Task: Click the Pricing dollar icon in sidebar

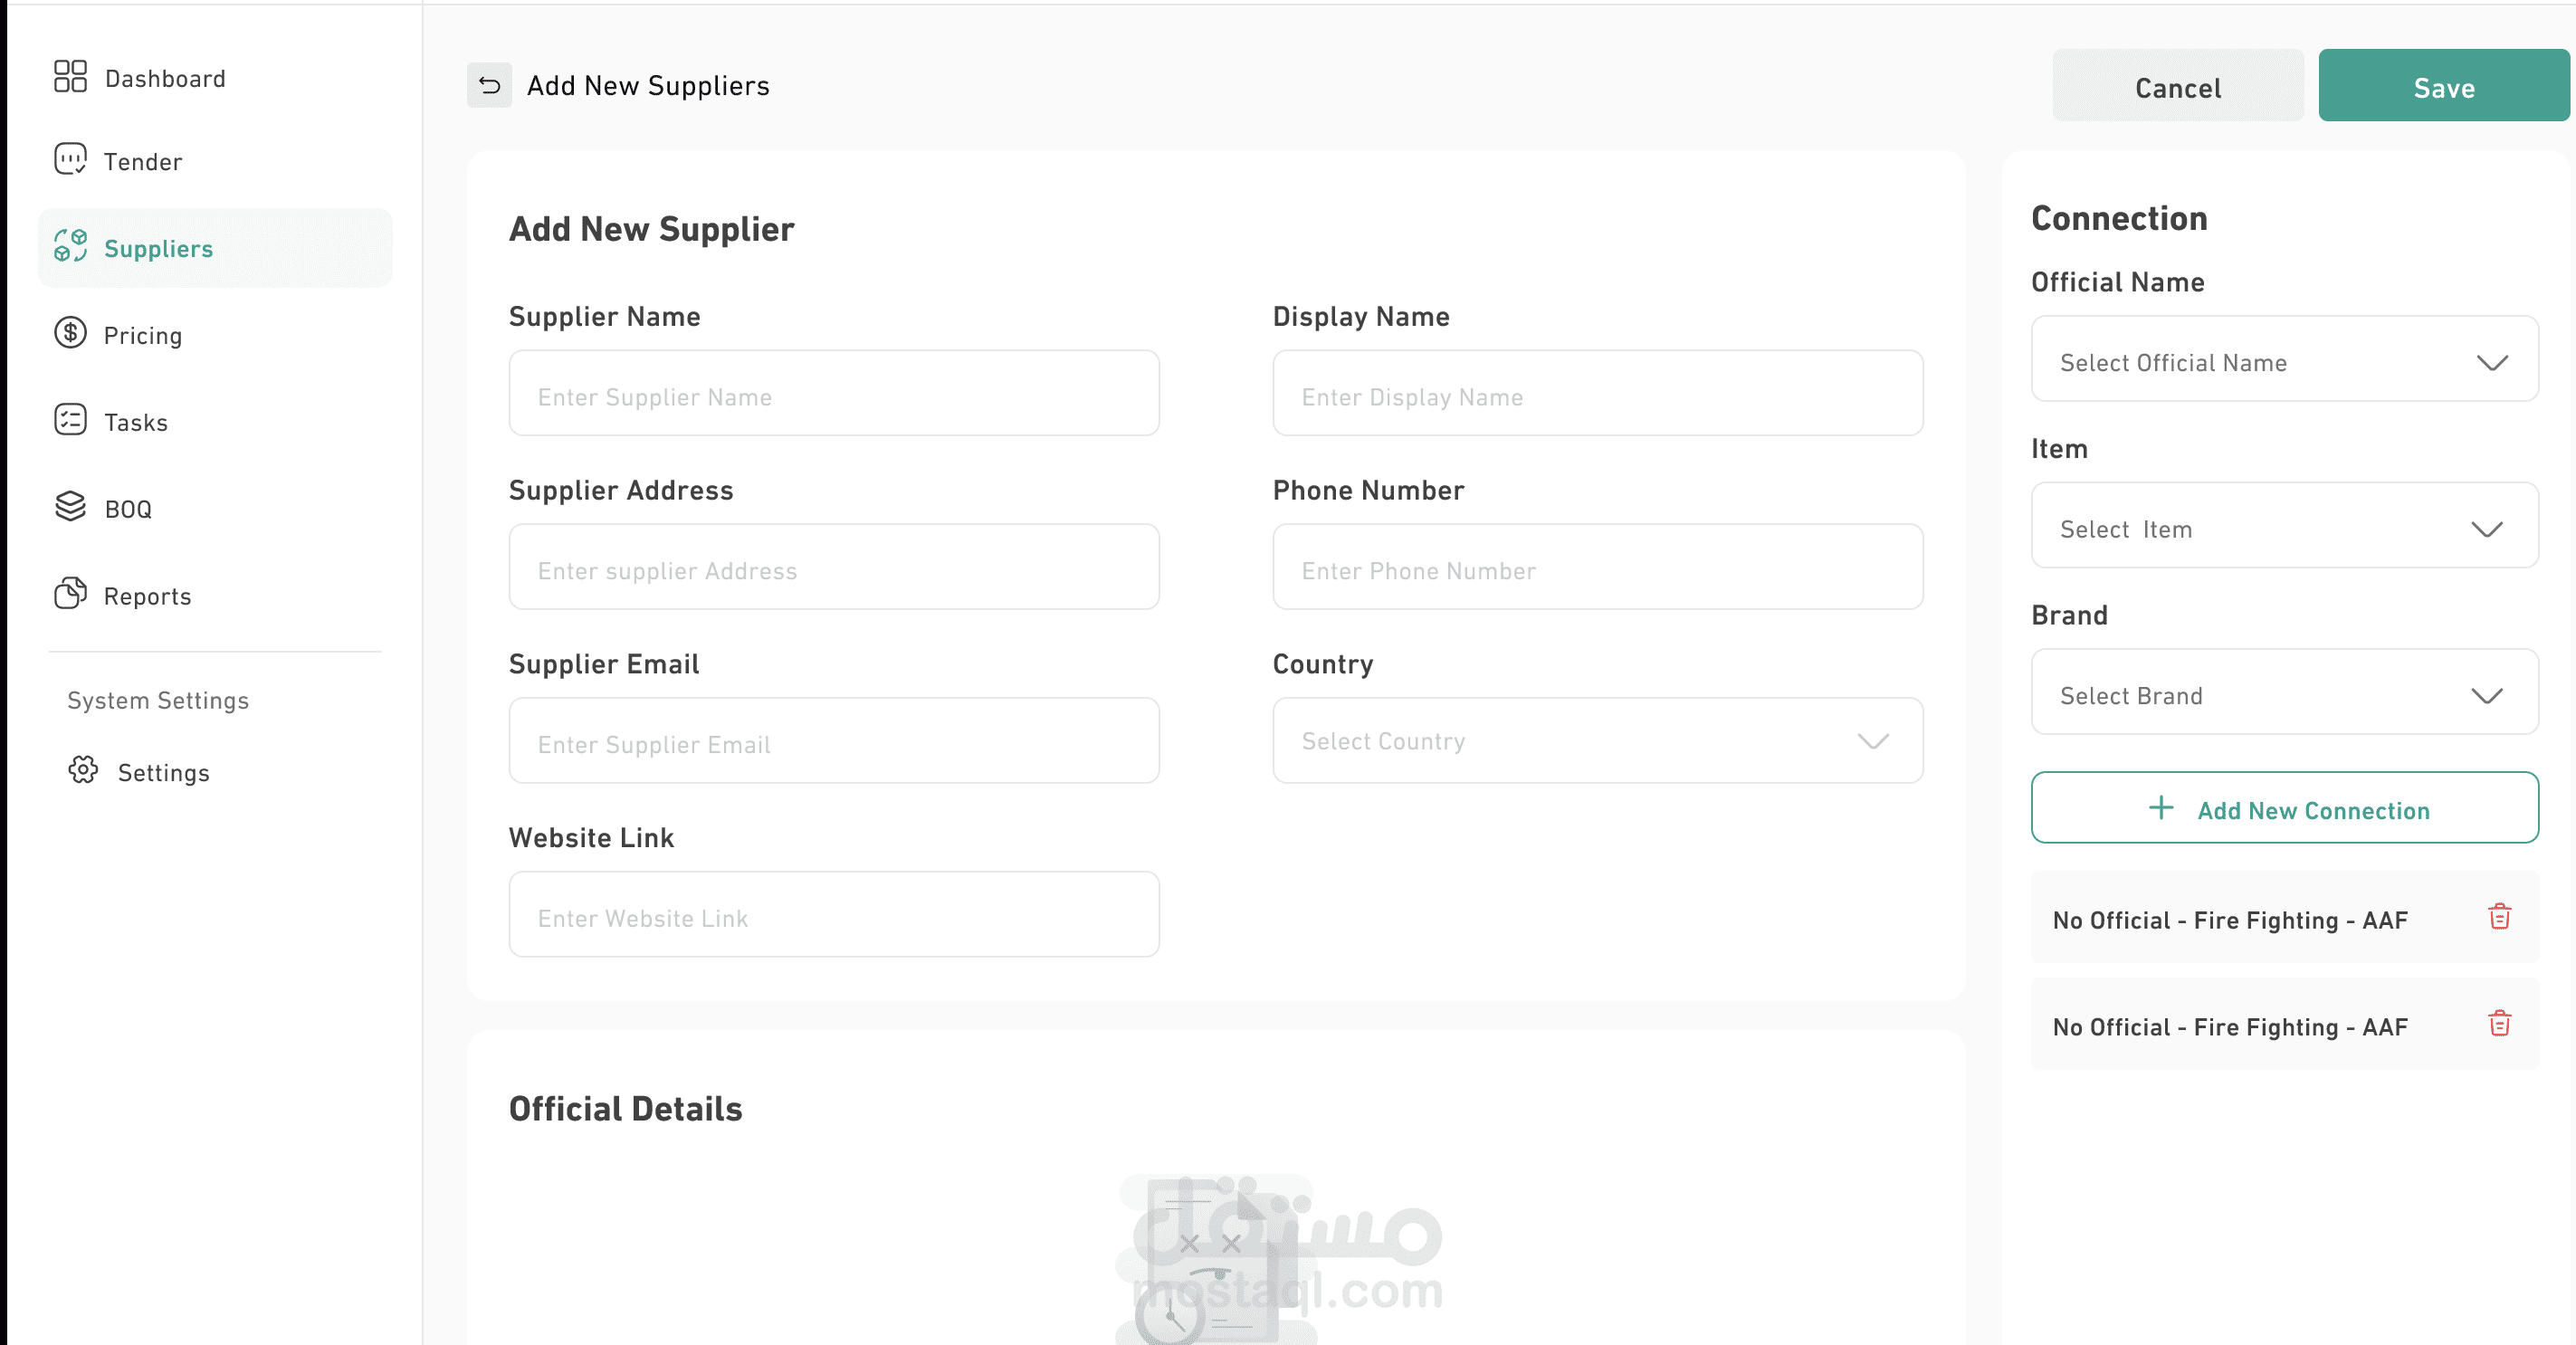Action: pyautogui.click(x=70, y=333)
